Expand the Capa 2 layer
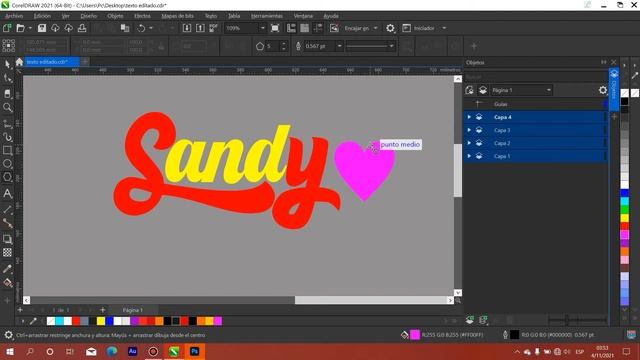The height and width of the screenshot is (360, 640). 469,143
